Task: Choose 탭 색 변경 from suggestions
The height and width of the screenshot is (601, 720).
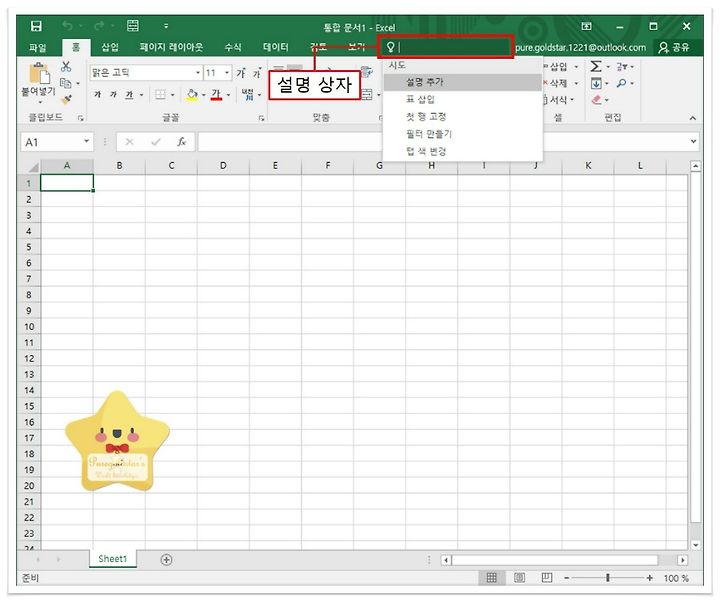Action: [x=462, y=151]
